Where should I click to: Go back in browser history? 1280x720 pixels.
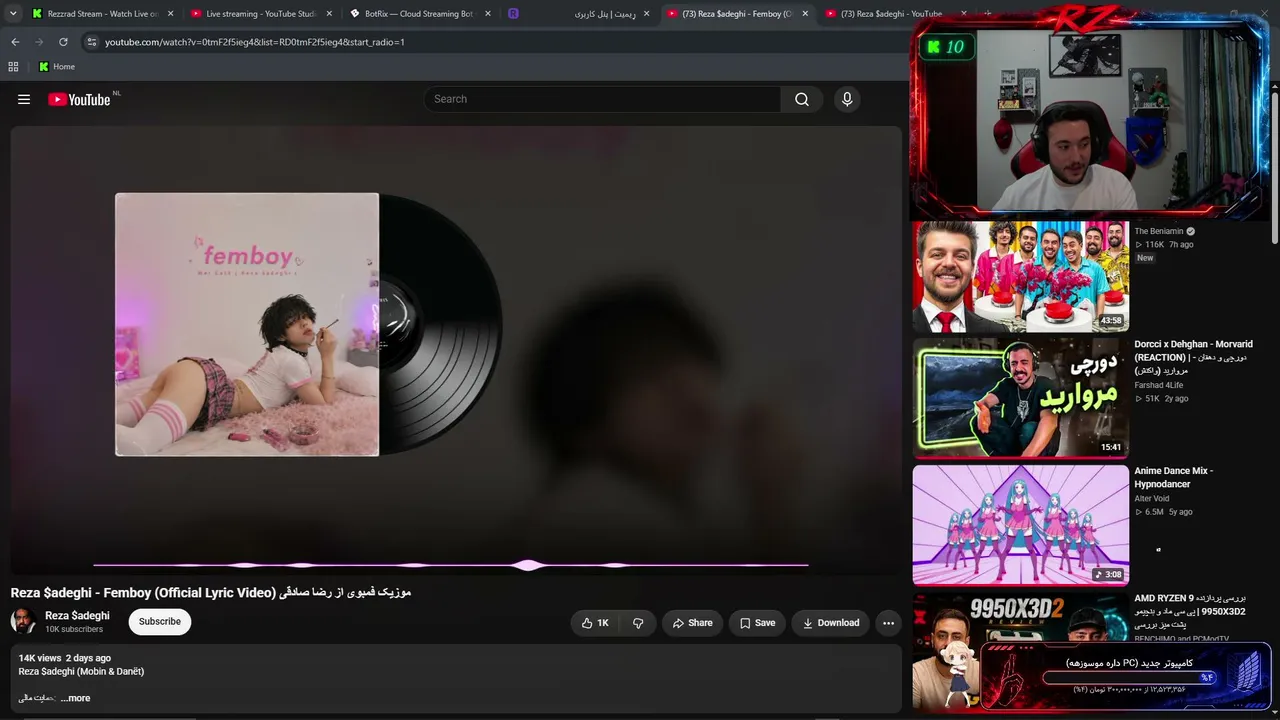pos(15,42)
